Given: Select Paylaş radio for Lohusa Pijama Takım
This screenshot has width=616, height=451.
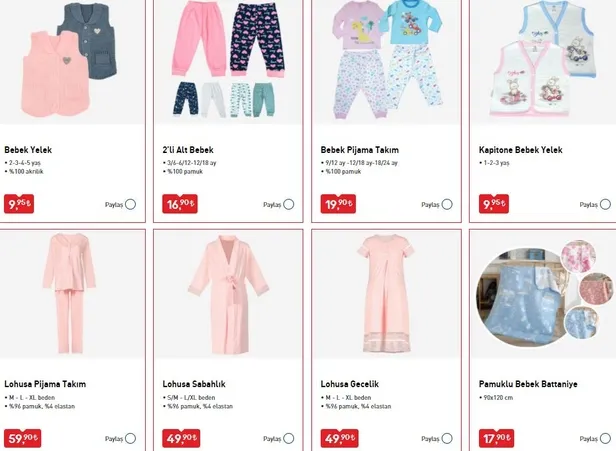Looking at the screenshot, I should coord(130,438).
